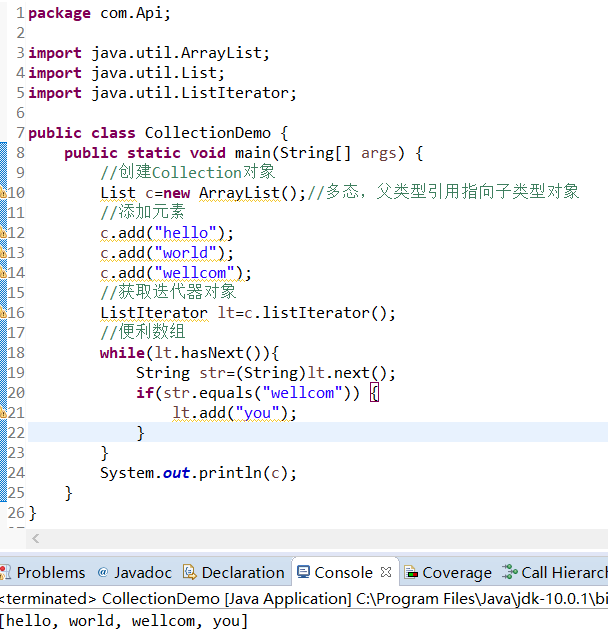Click 'ArrayList()' on line 10
The image size is (608, 635).
click(x=248, y=193)
